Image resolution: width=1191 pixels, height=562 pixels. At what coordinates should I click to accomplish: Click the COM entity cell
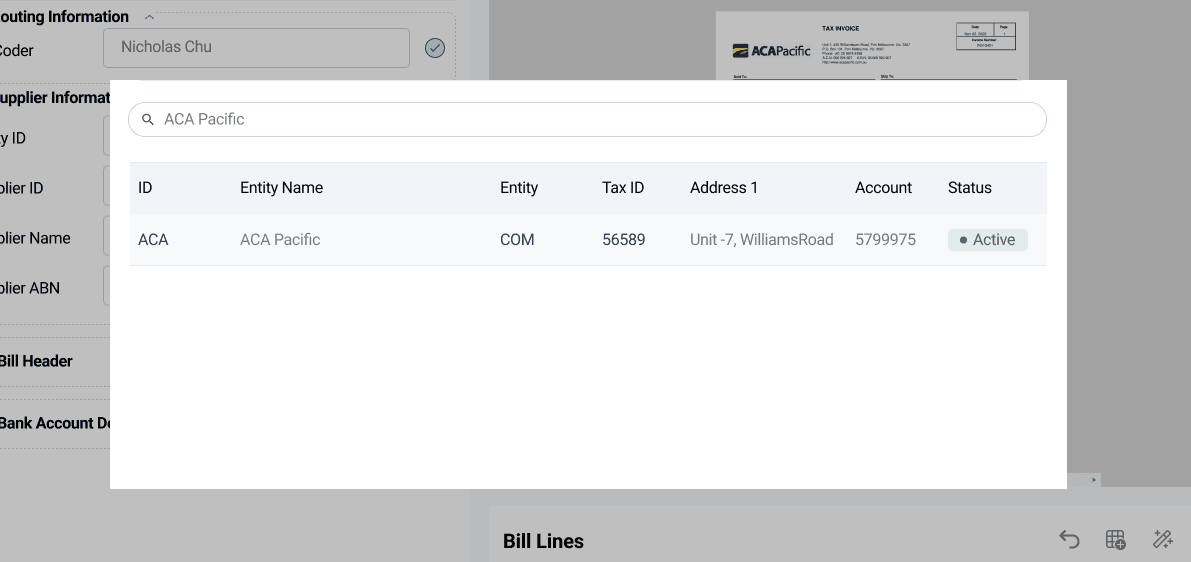517,240
